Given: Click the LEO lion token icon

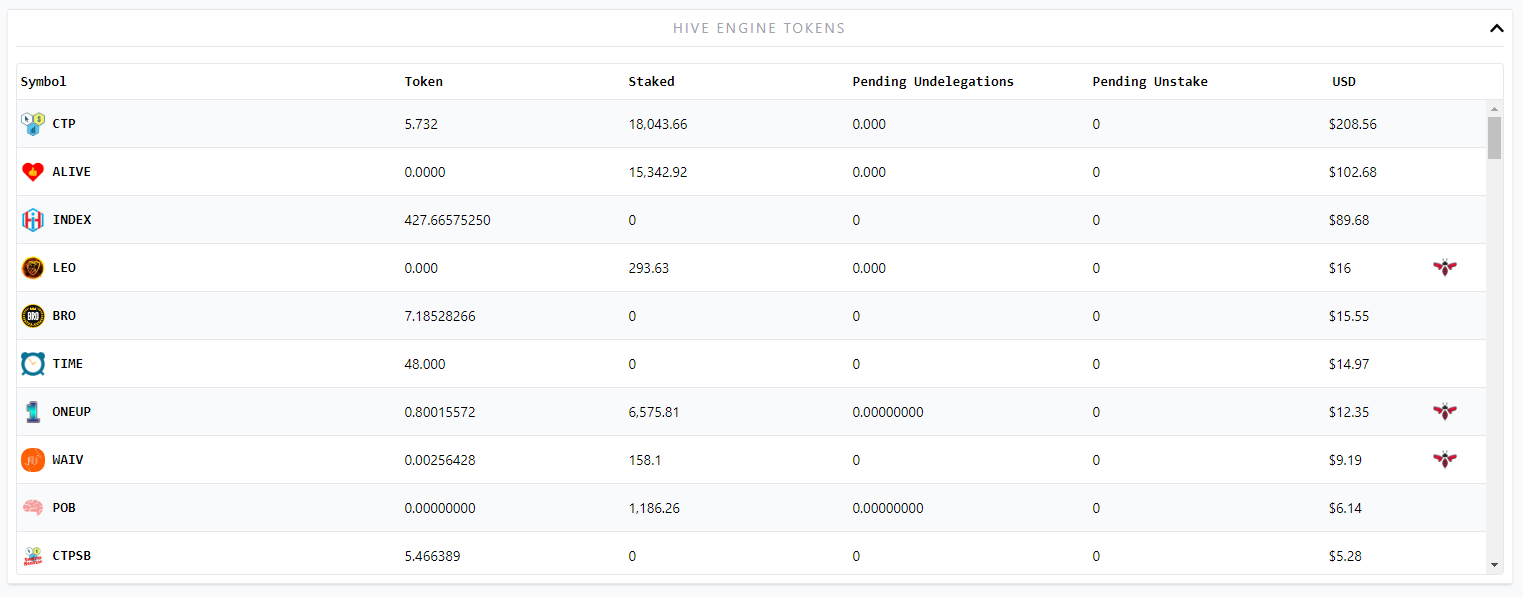Looking at the screenshot, I should point(33,268).
